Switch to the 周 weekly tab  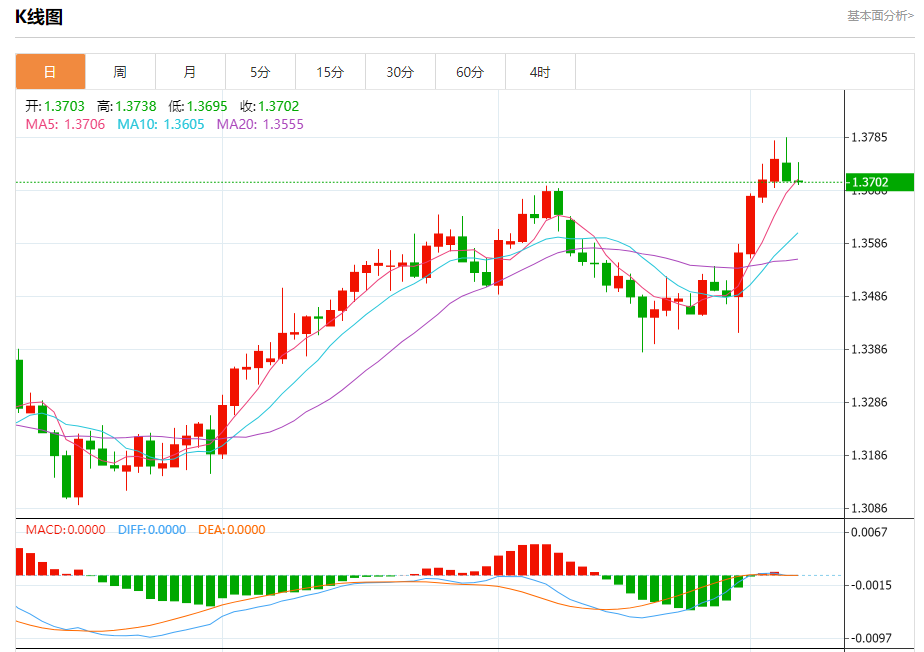(x=120, y=72)
